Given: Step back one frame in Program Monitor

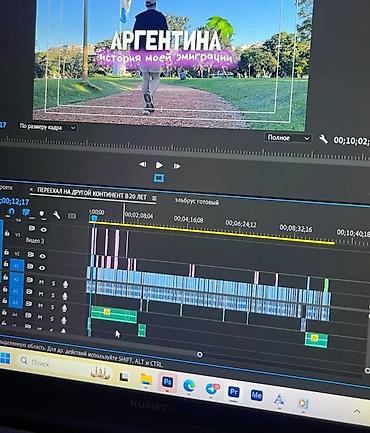Looking at the screenshot, I should (143, 164).
